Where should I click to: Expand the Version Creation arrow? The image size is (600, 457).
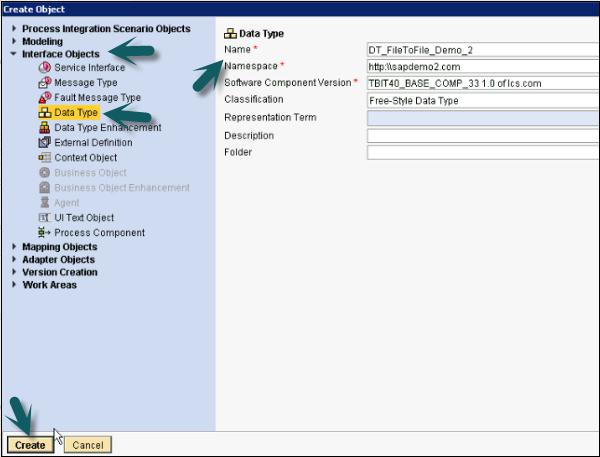pyautogui.click(x=14, y=272)
